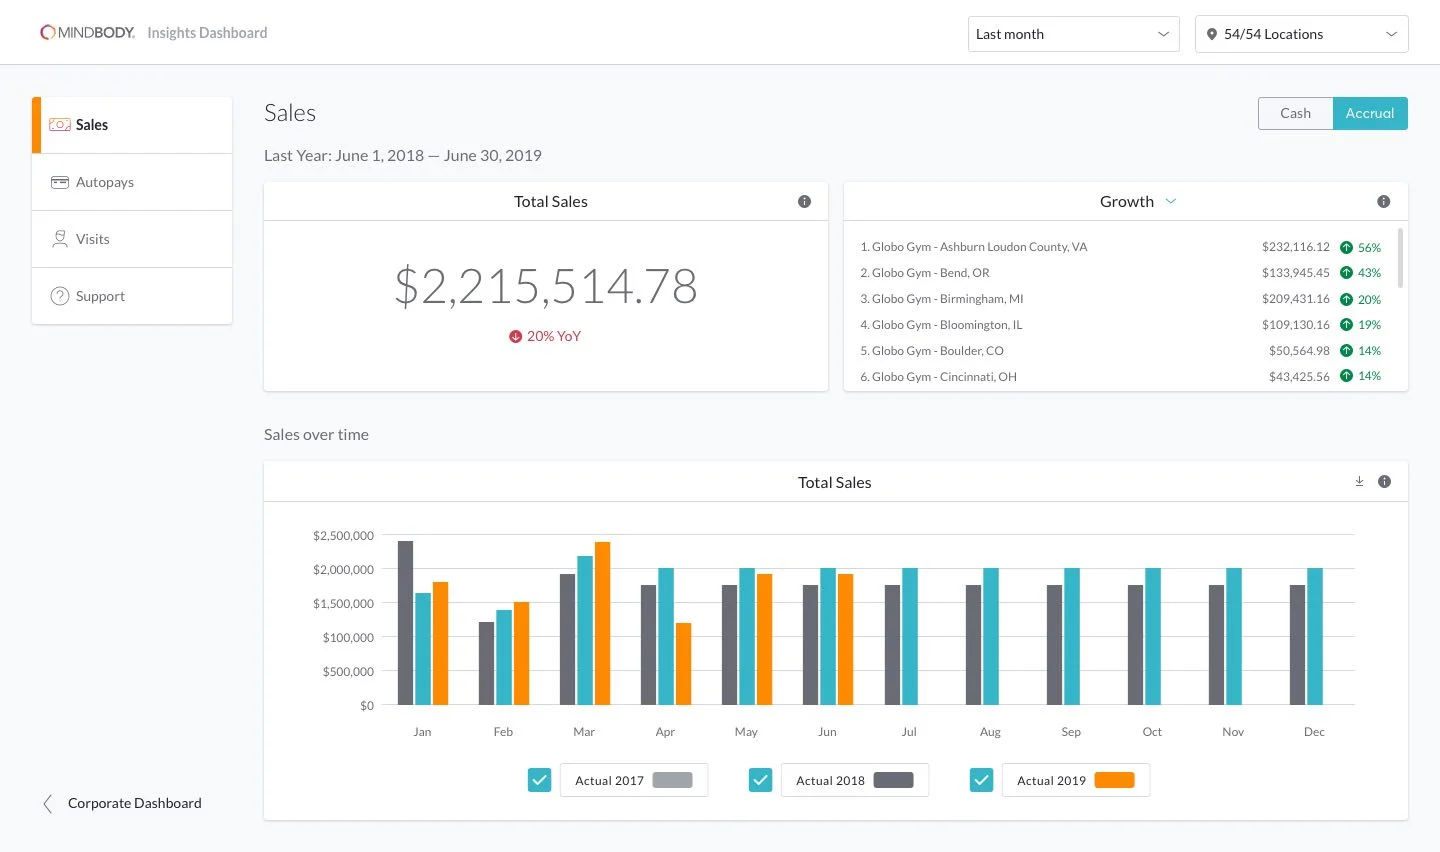Screen dimensions: 1440x852
Task: Click the $133,945.45 amount
Action: 1296,273
